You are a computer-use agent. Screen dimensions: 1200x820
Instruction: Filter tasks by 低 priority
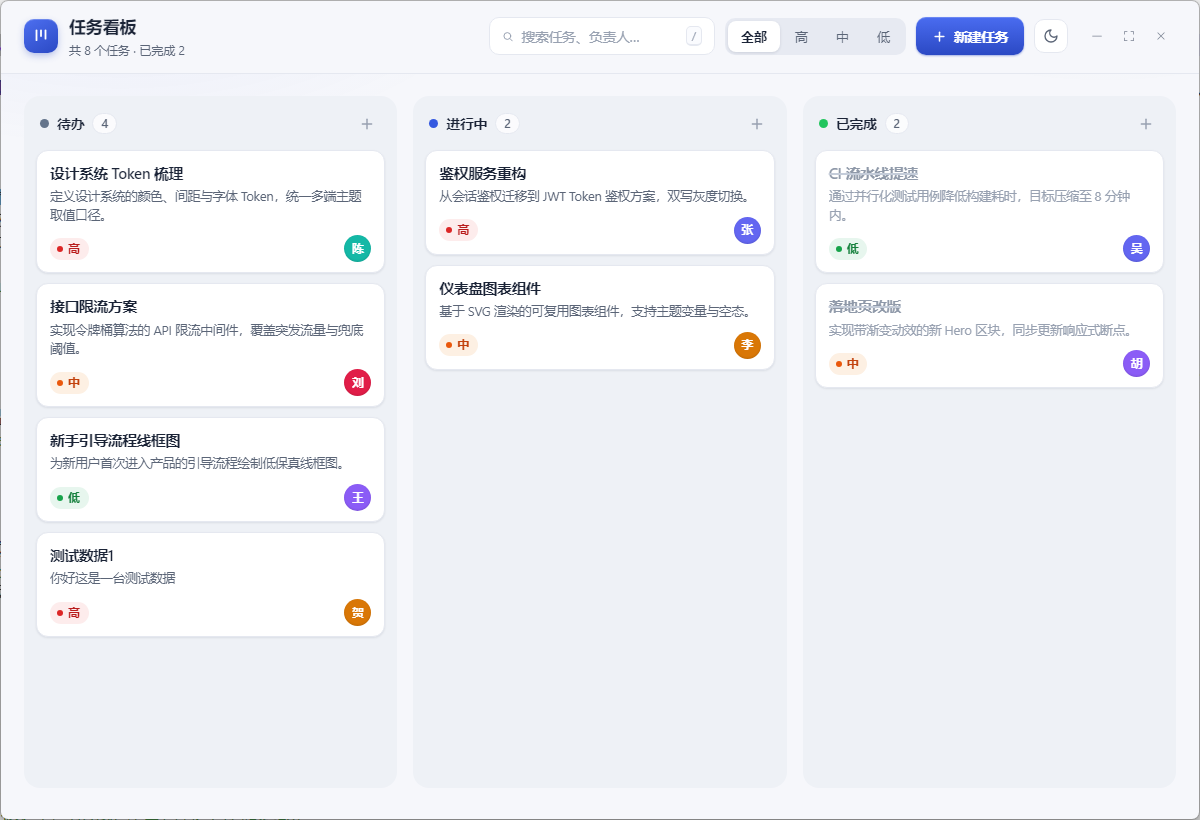click(884, 37)
